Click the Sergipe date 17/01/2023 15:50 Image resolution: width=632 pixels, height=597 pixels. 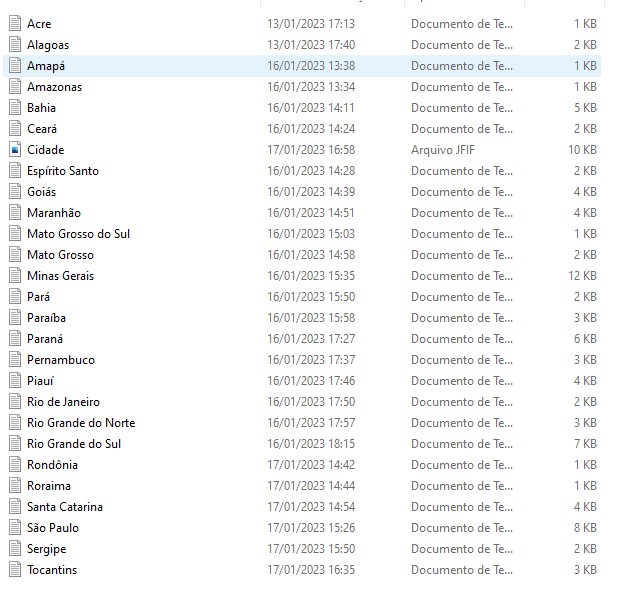(311, 549)
